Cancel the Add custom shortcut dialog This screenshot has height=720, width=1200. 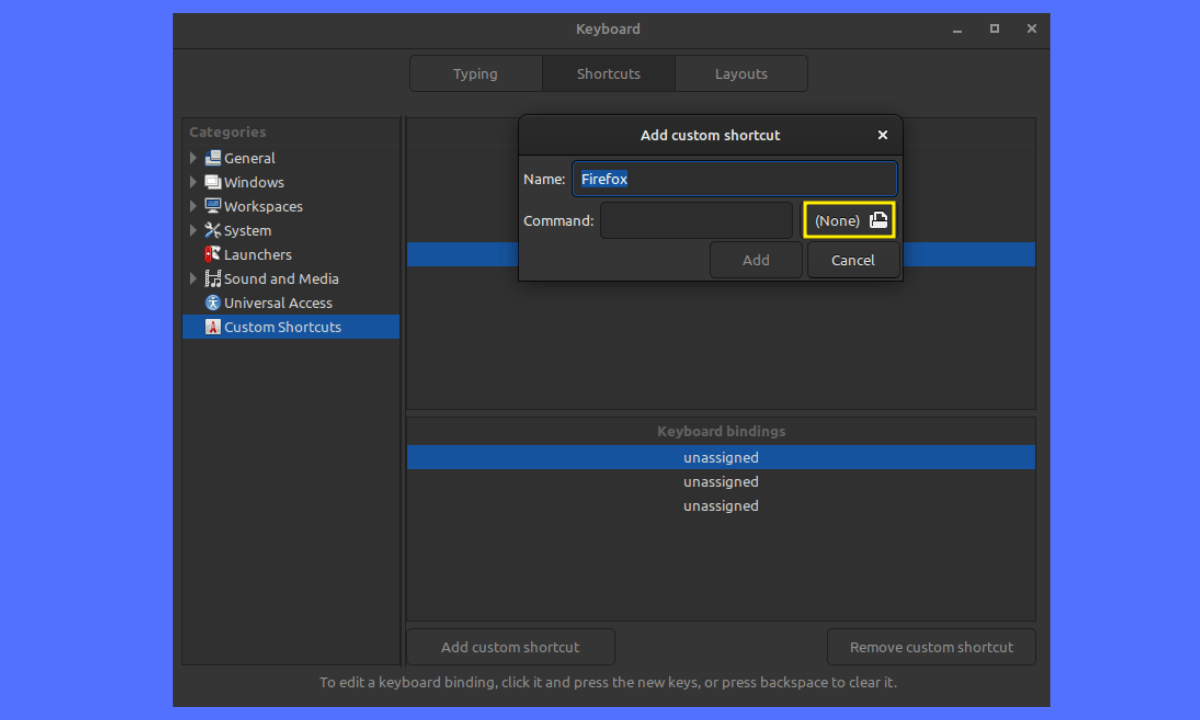(x=853, y=260)
